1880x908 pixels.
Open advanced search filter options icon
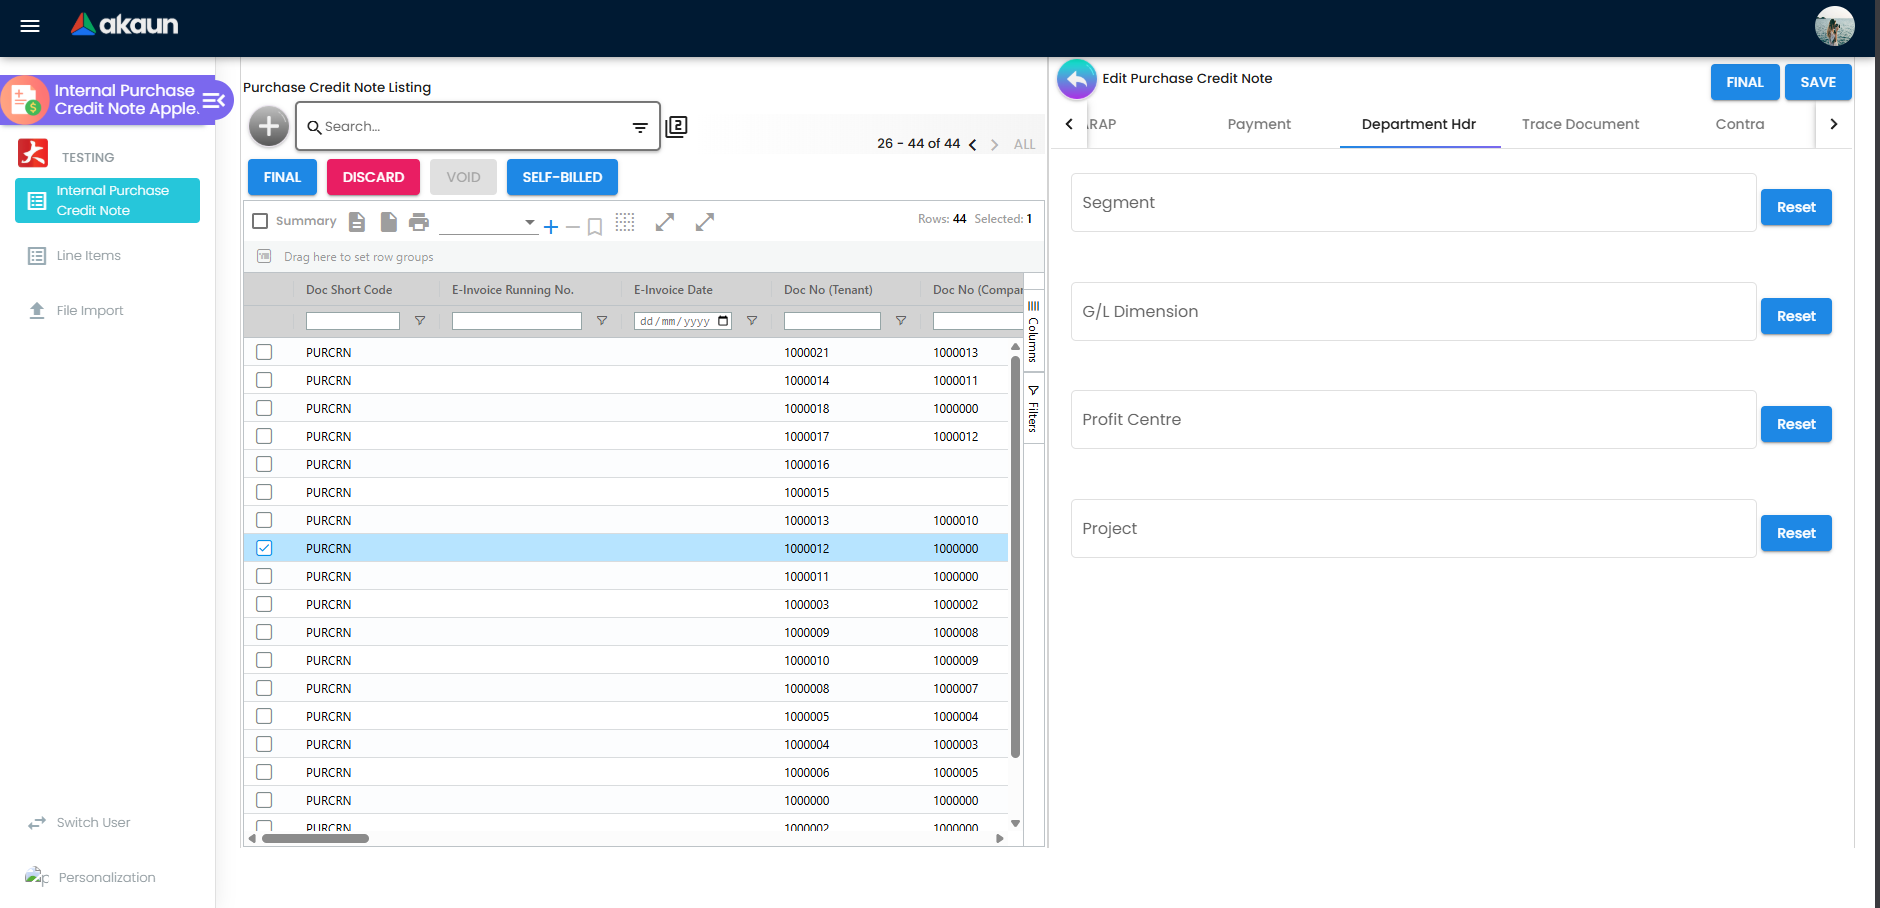pos(640,127)
